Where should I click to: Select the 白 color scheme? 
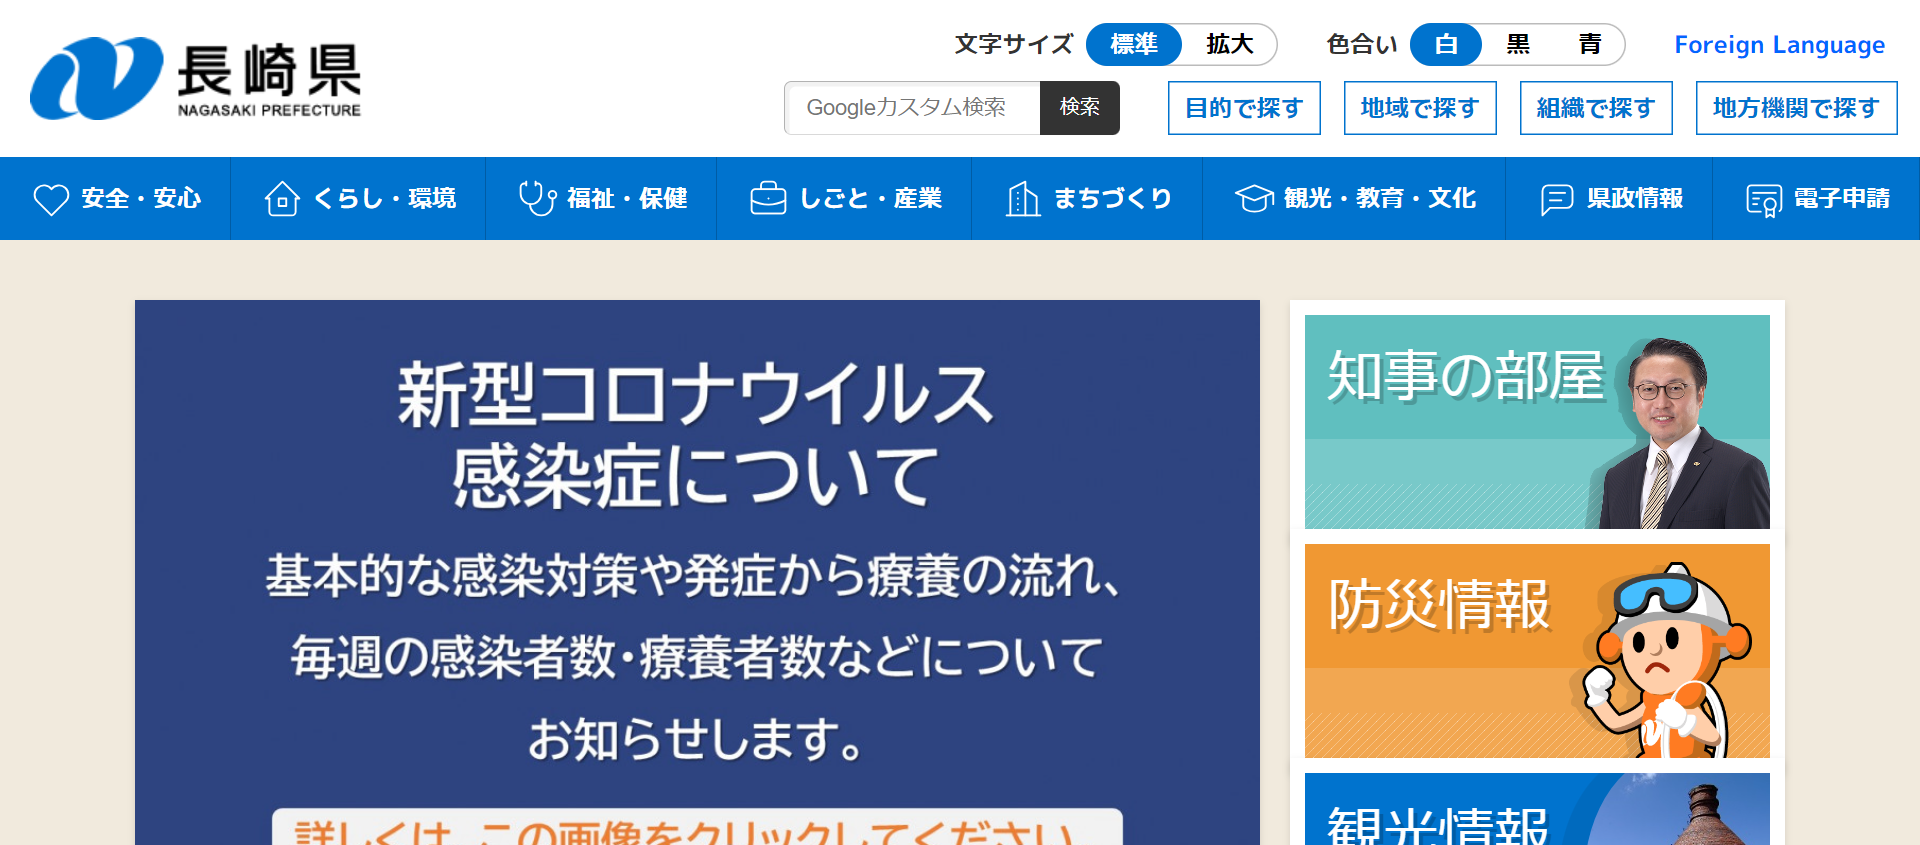coord(1446,45)
